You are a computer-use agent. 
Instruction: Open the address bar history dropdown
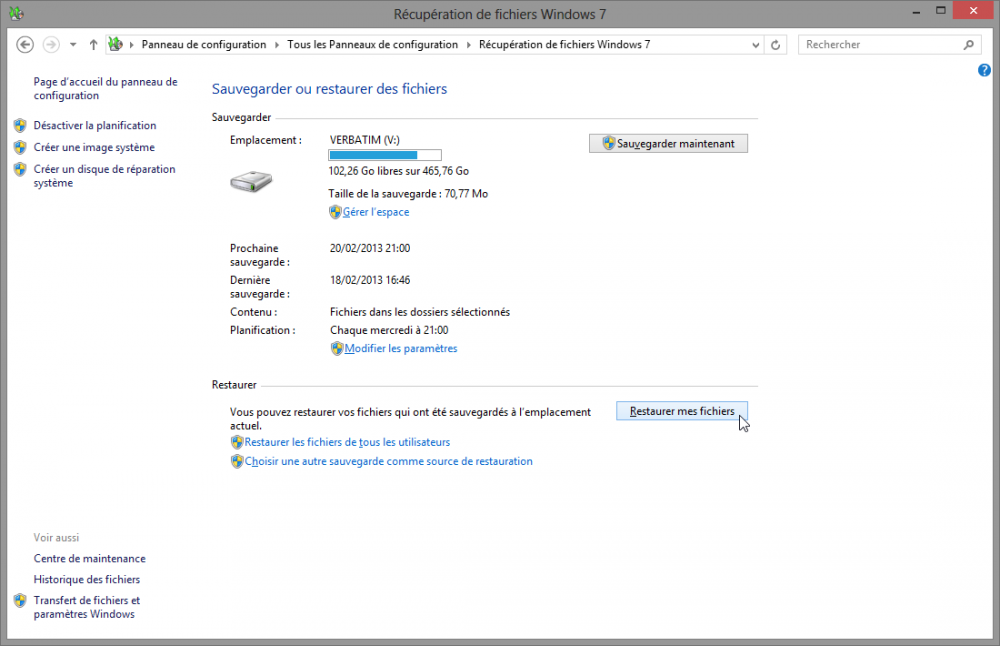coord(755,45)
